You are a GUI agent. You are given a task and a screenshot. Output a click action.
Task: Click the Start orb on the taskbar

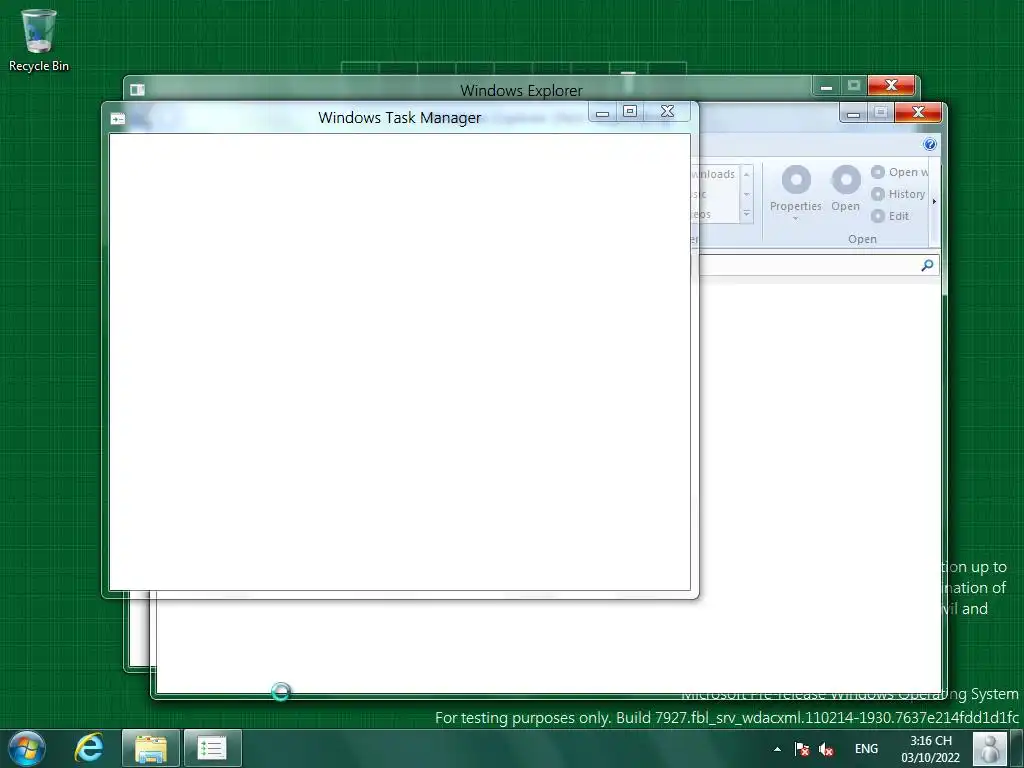point(27,748)
